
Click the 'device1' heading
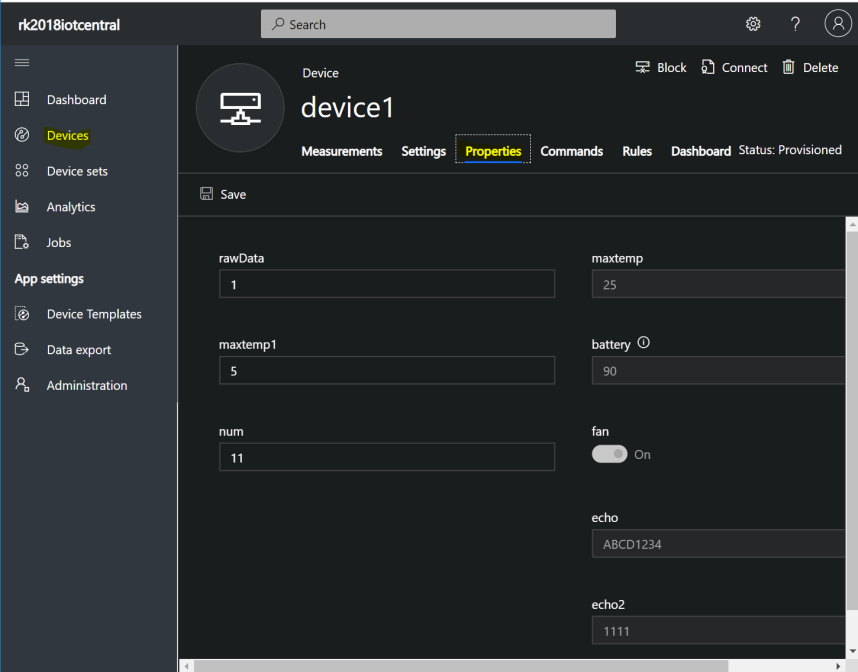(x=347, y=107)
